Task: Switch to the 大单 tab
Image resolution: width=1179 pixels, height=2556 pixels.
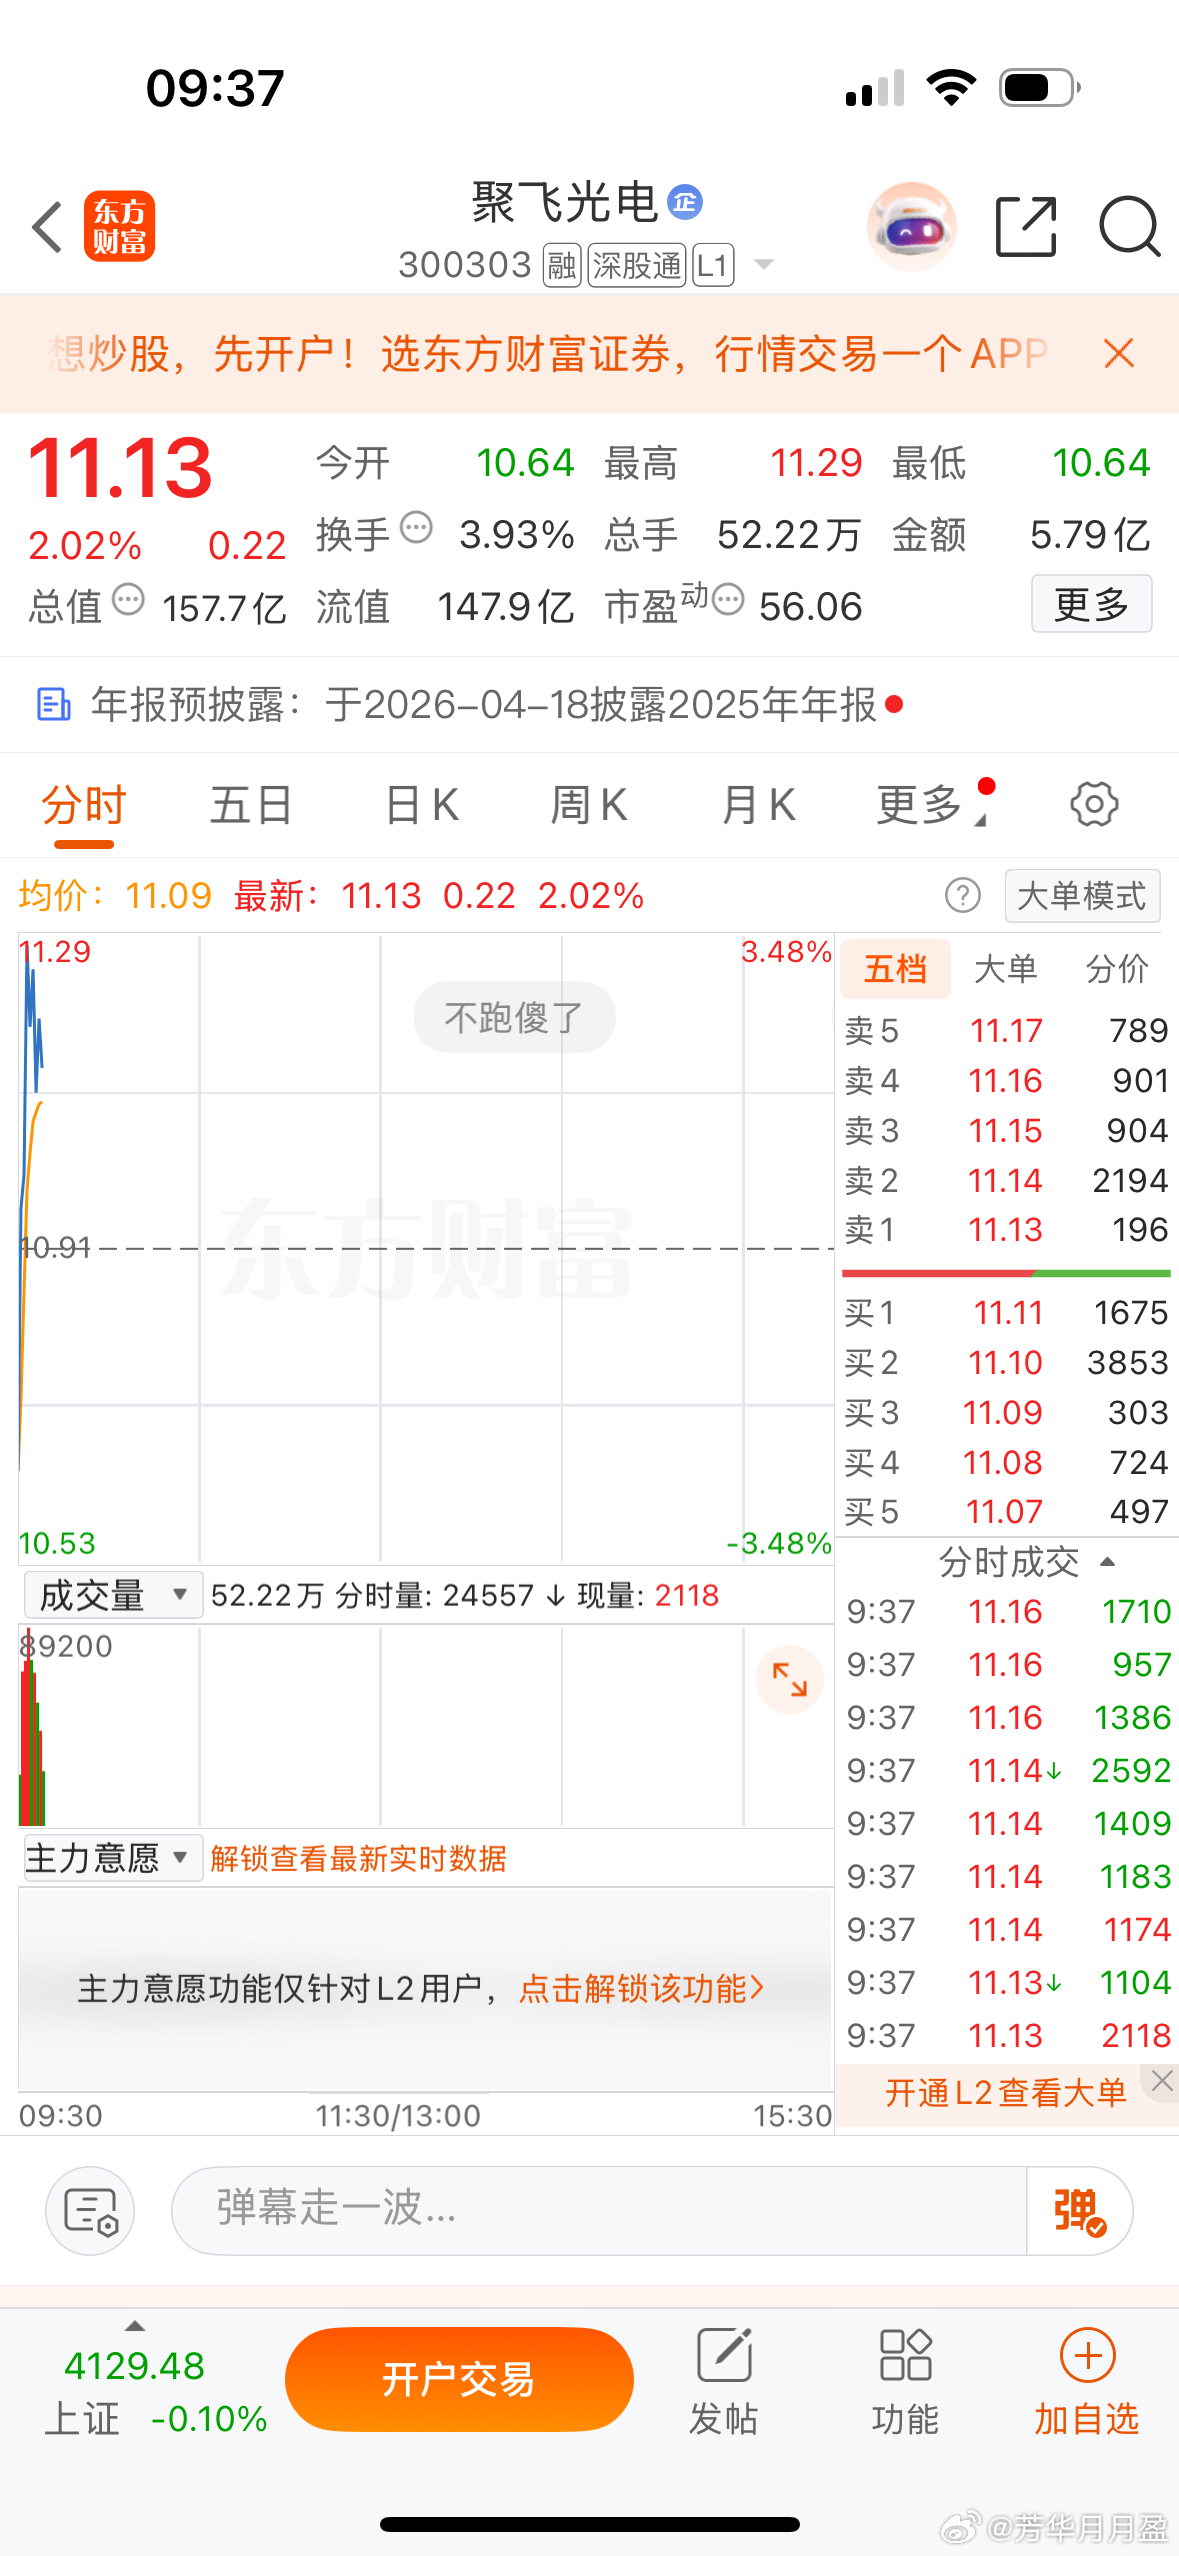Action: point(1006,969)
